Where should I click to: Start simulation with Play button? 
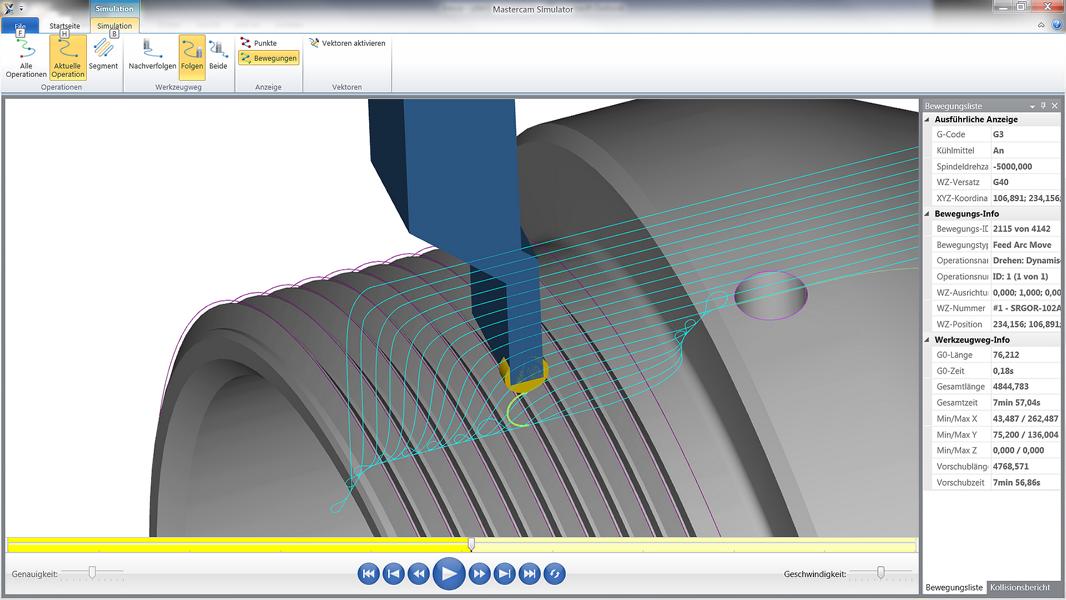point(449,573)
